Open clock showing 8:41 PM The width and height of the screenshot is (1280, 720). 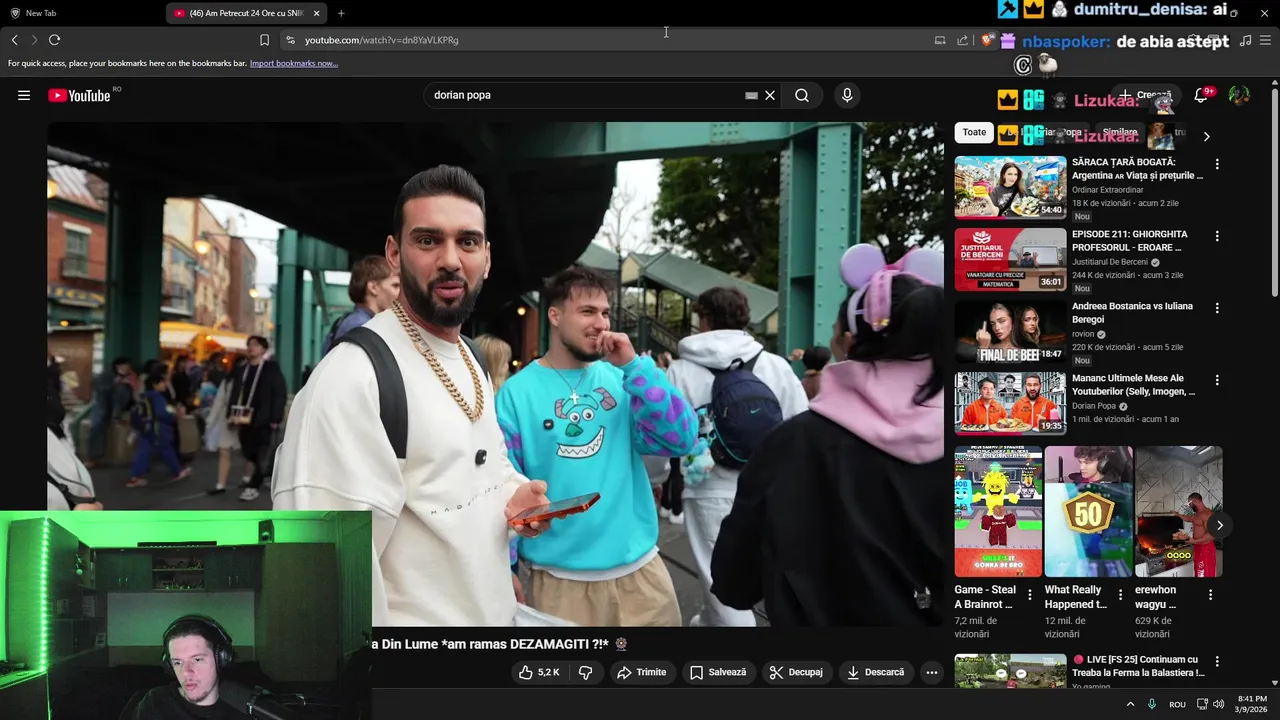coord(1252,704)
